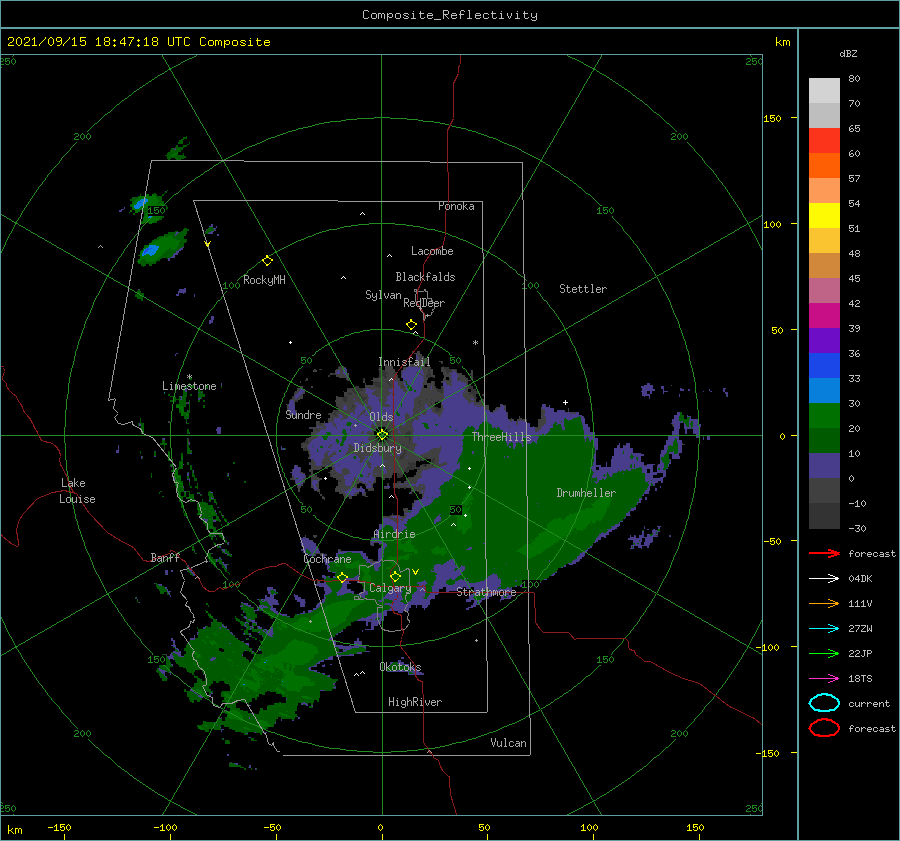This screenshot has width=900, height=841.
Task: Click the white asterisk marker above Limestone
Action: tap(189, 377)
